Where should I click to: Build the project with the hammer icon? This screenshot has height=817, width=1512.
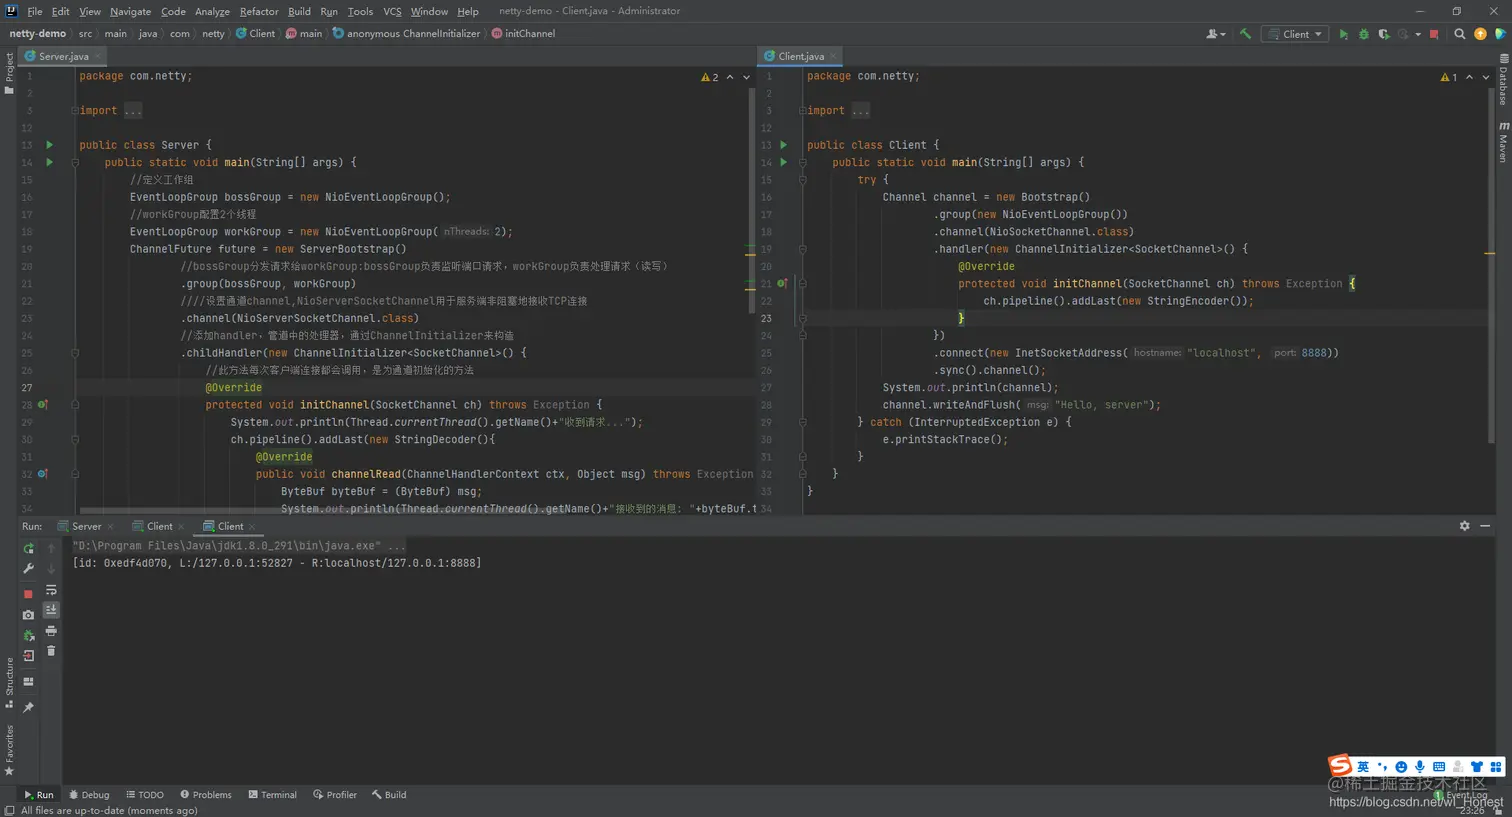[x=1245, y=34]
